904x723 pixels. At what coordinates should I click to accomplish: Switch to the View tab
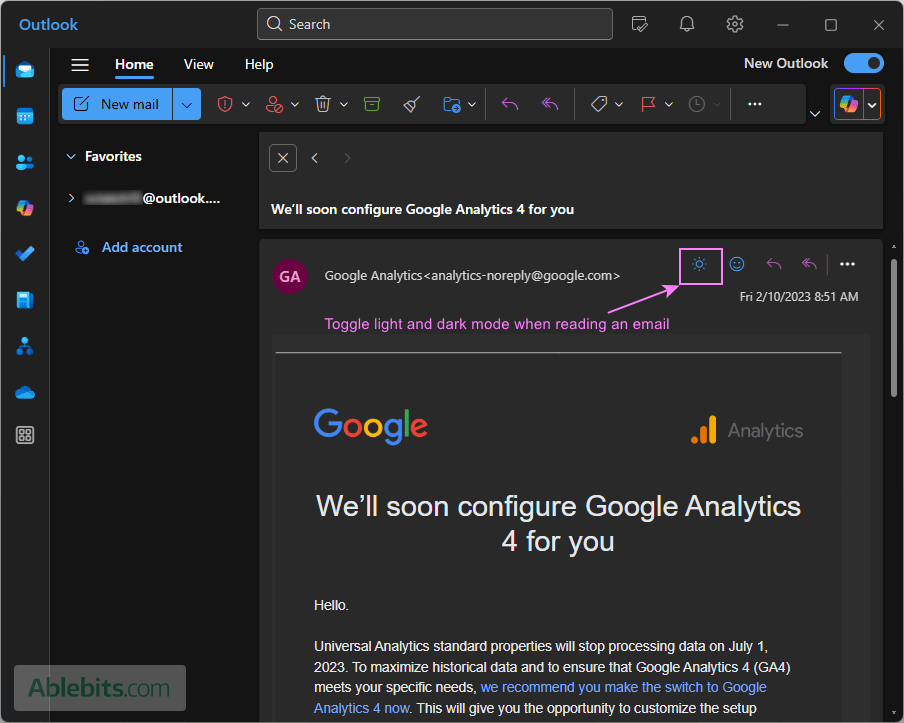tap(198, 65)
